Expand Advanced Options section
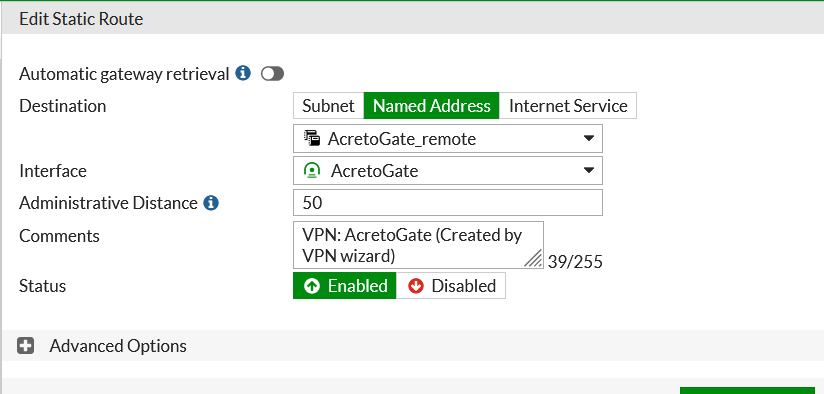The width and height of the screenshot is (824, 394). tap(25, 346)
